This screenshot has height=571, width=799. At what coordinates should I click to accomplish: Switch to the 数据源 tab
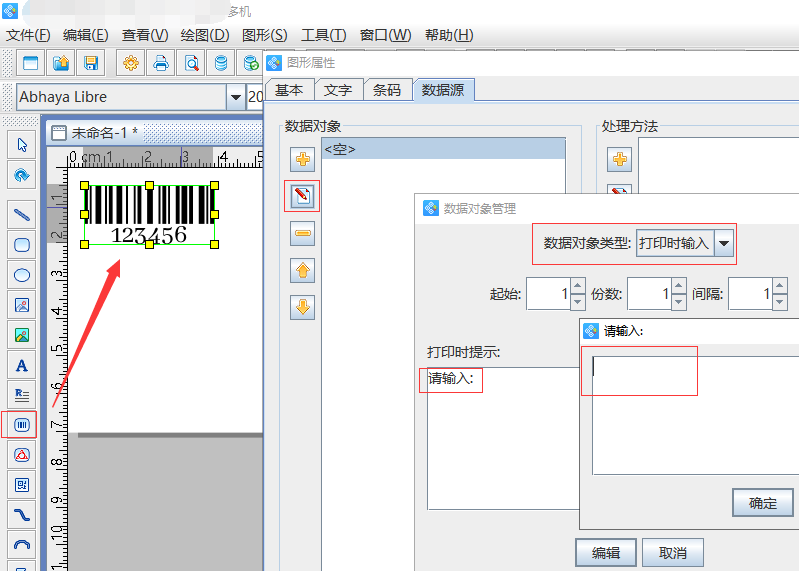point(443,90)
